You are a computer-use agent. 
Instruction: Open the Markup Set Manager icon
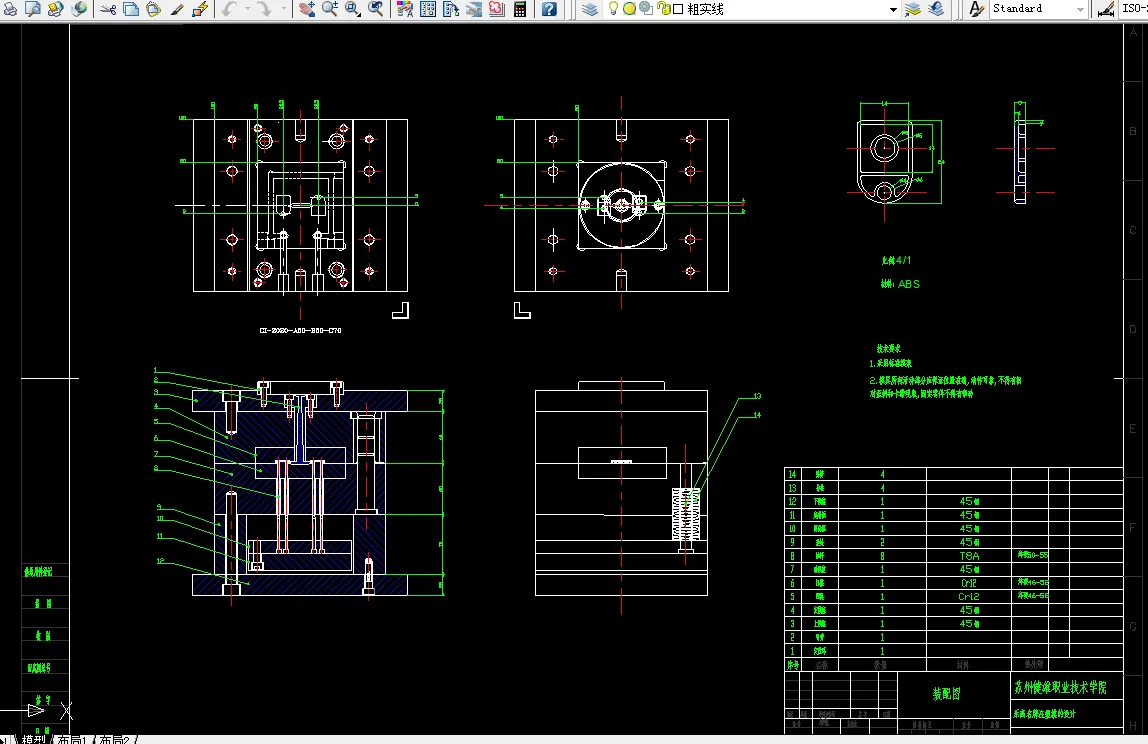(x=496, y=9)
